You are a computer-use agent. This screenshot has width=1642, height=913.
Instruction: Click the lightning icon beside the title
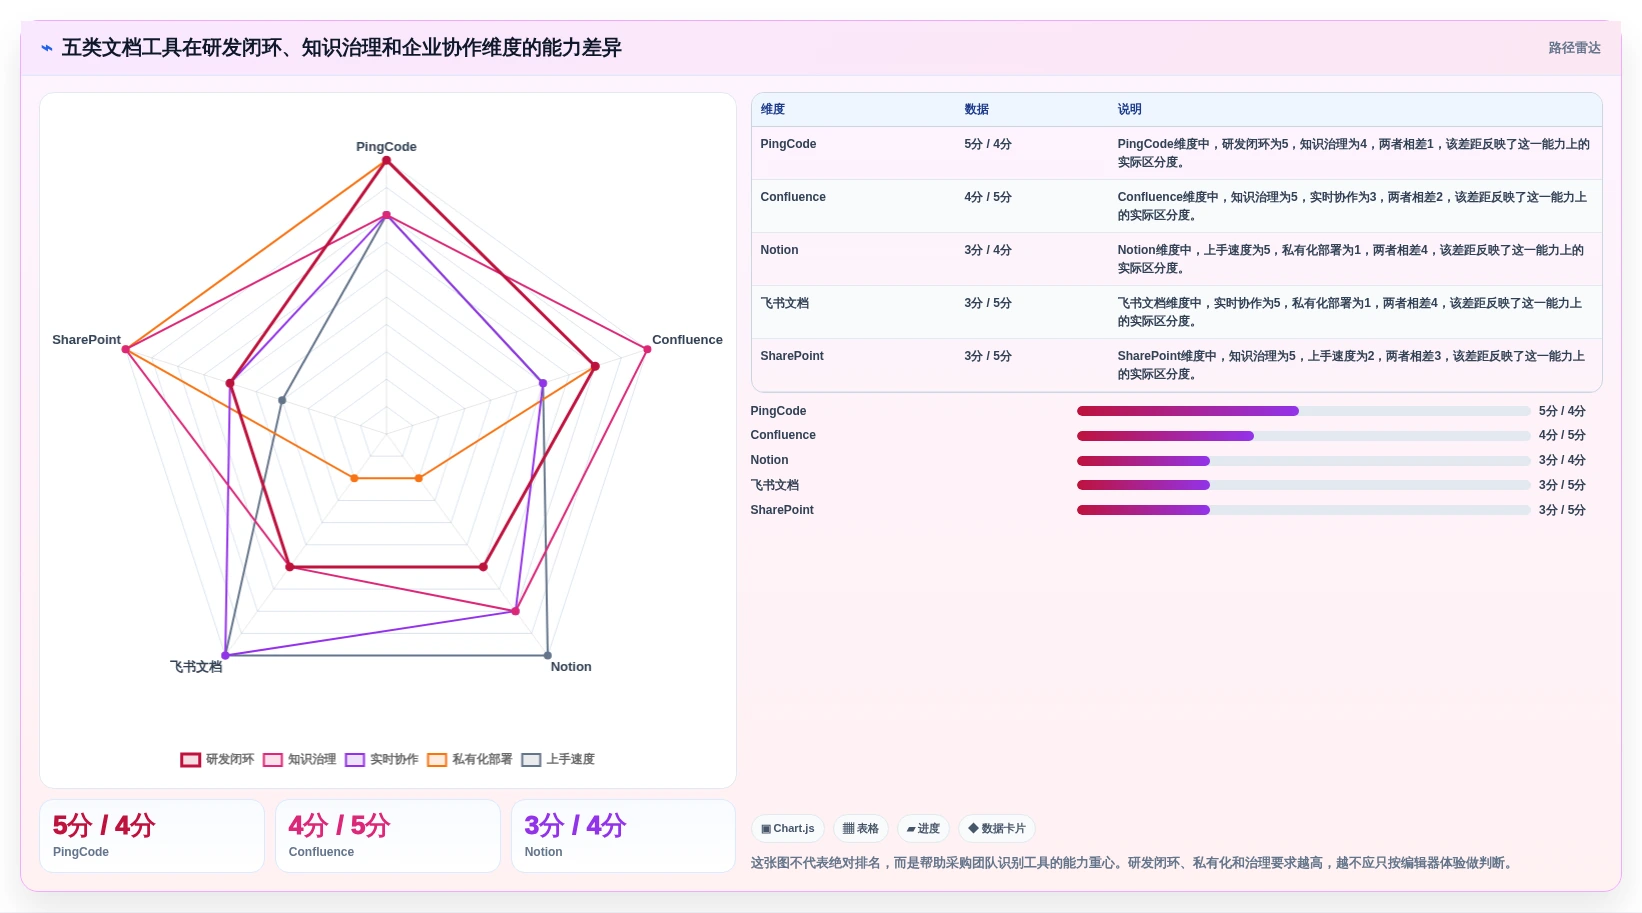coord(47,48)
